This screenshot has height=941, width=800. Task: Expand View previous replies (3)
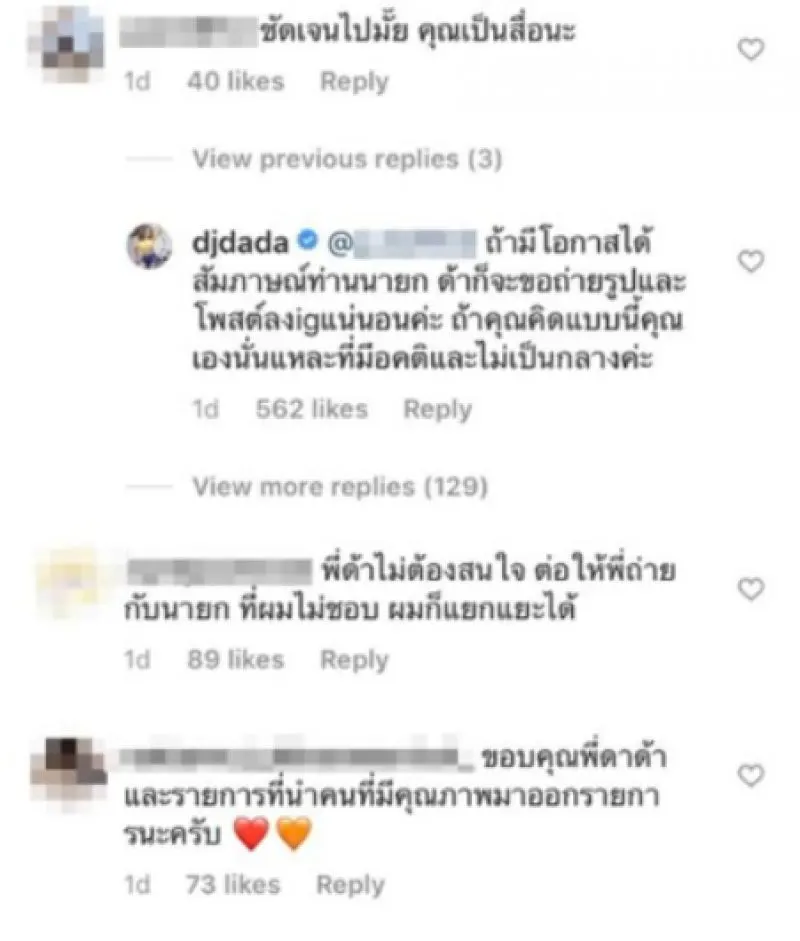347,159
